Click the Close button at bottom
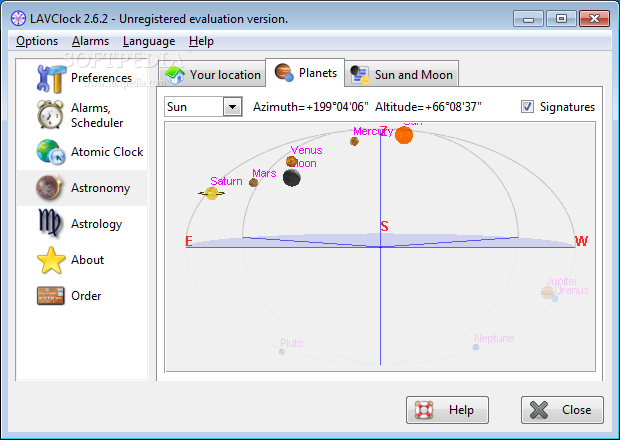The width and height of the screenshot is (620, 440). [562, 410]
